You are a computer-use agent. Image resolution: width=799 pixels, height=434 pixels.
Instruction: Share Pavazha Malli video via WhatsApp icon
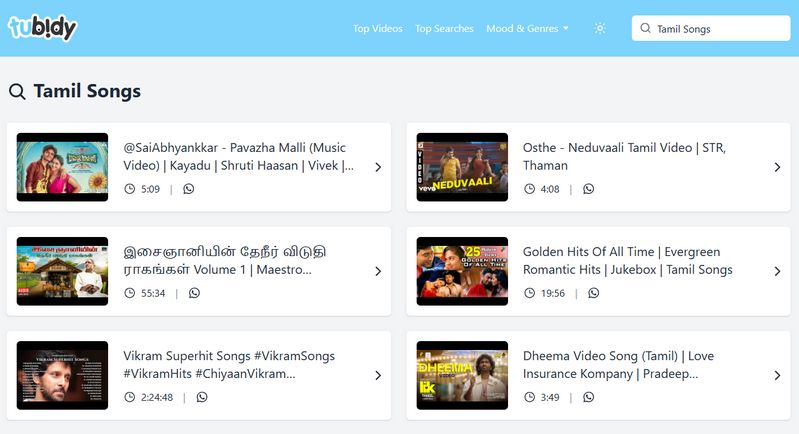[189, 189]
